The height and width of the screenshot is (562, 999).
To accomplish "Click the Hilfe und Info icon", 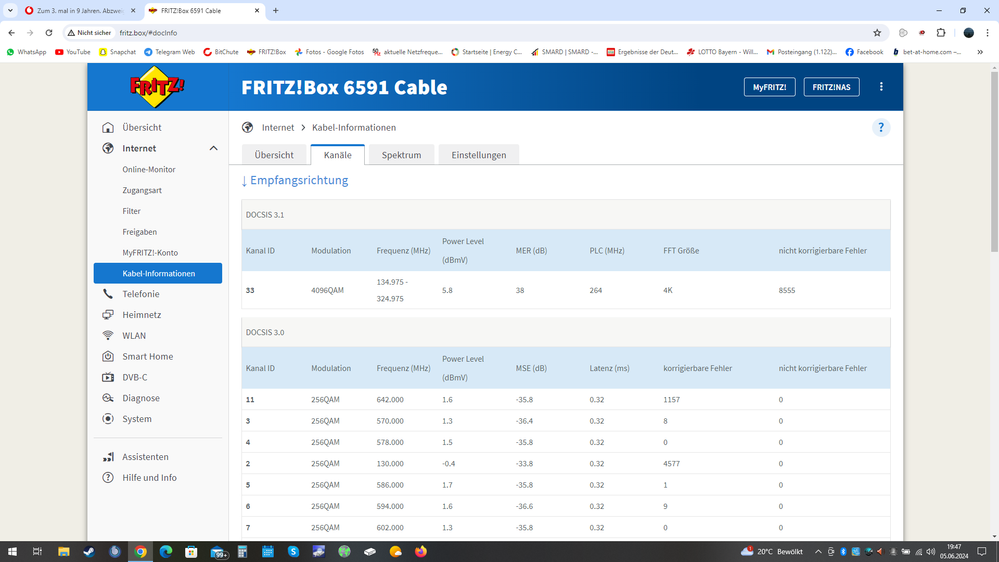I will 108,477.
